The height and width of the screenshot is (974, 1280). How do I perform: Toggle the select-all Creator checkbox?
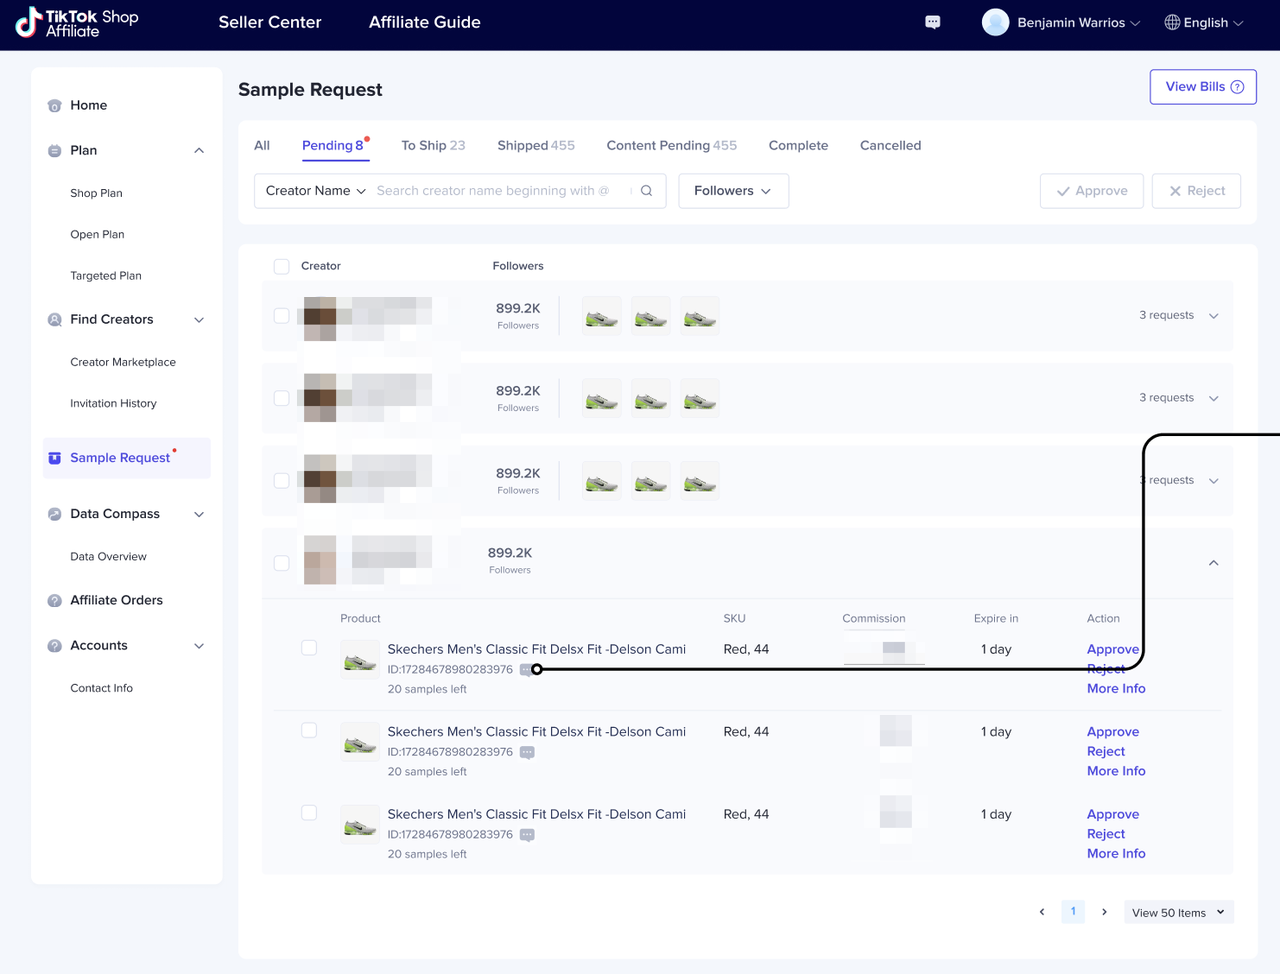click(282, 267)
